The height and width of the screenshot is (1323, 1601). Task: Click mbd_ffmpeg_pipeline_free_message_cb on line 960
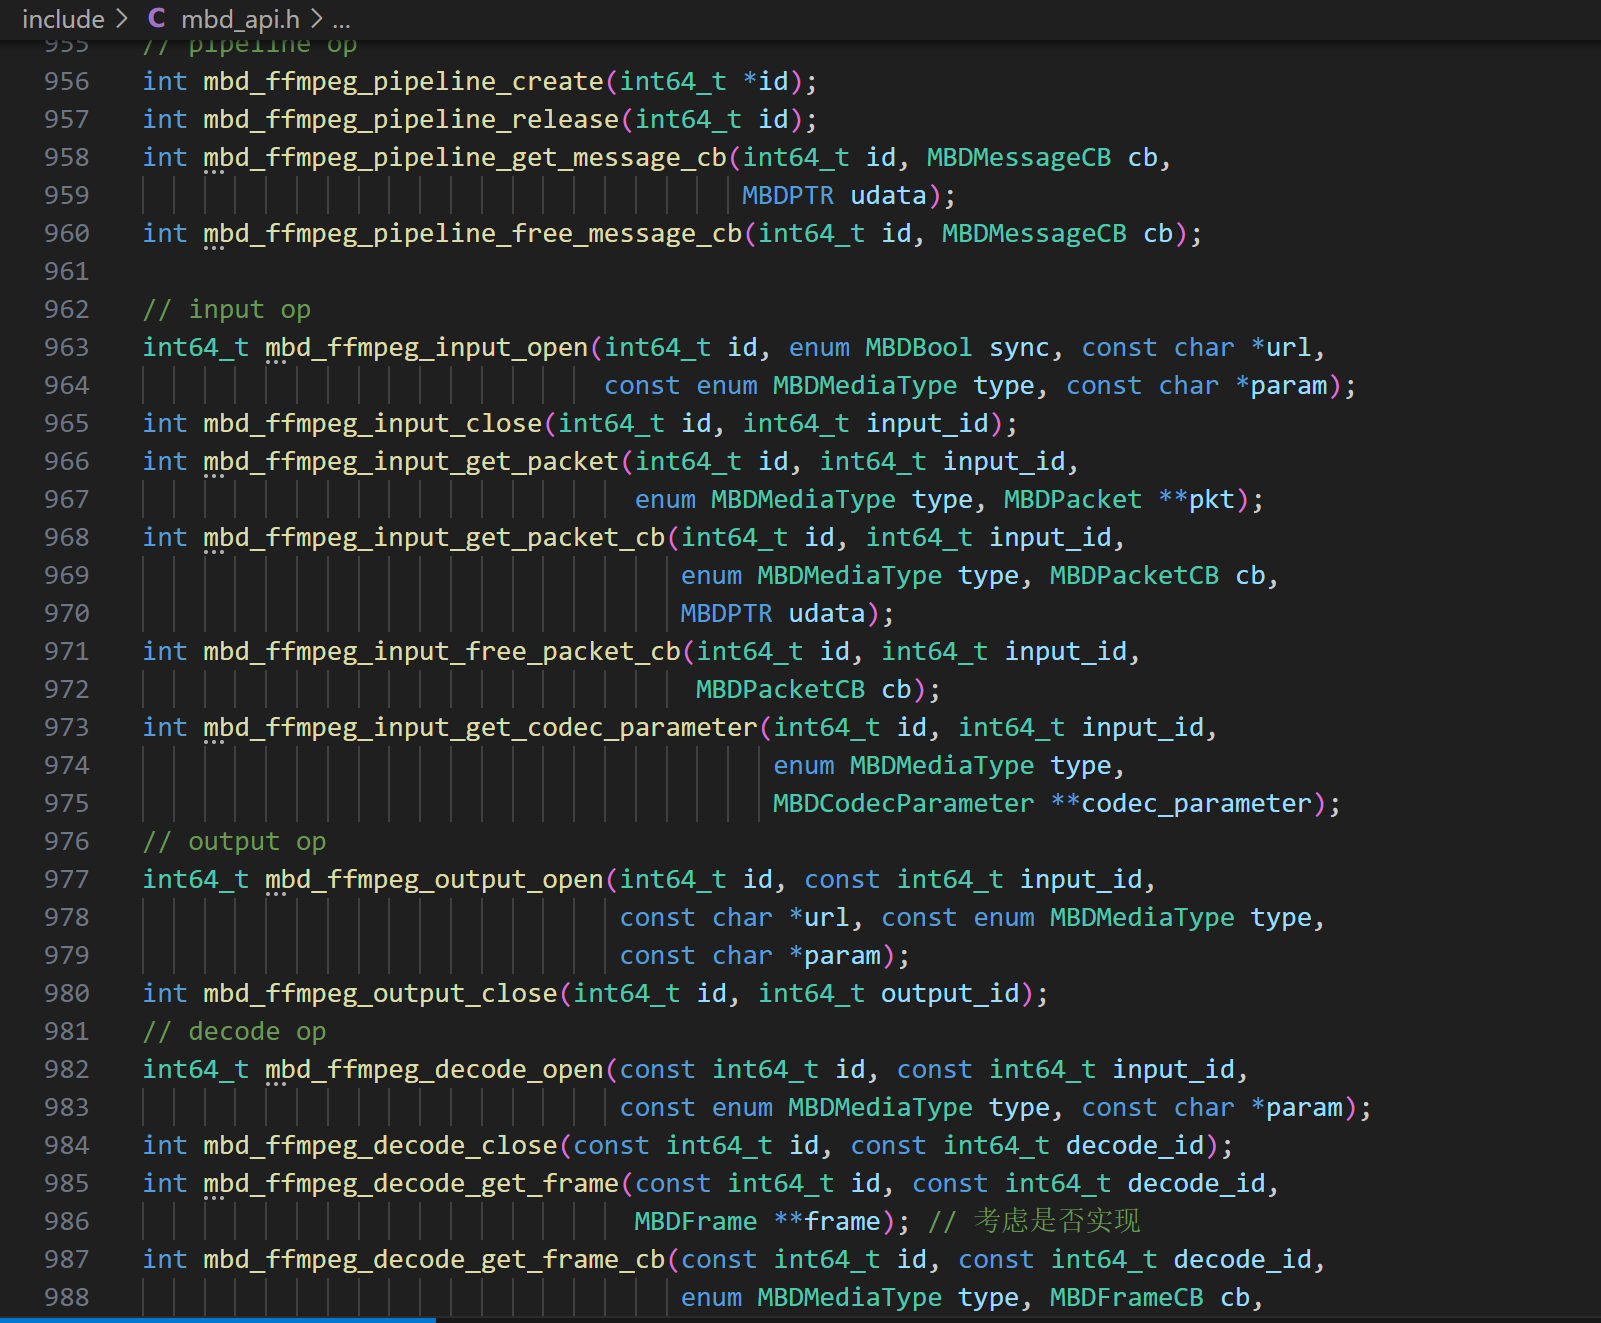click(x=473, y=233)
